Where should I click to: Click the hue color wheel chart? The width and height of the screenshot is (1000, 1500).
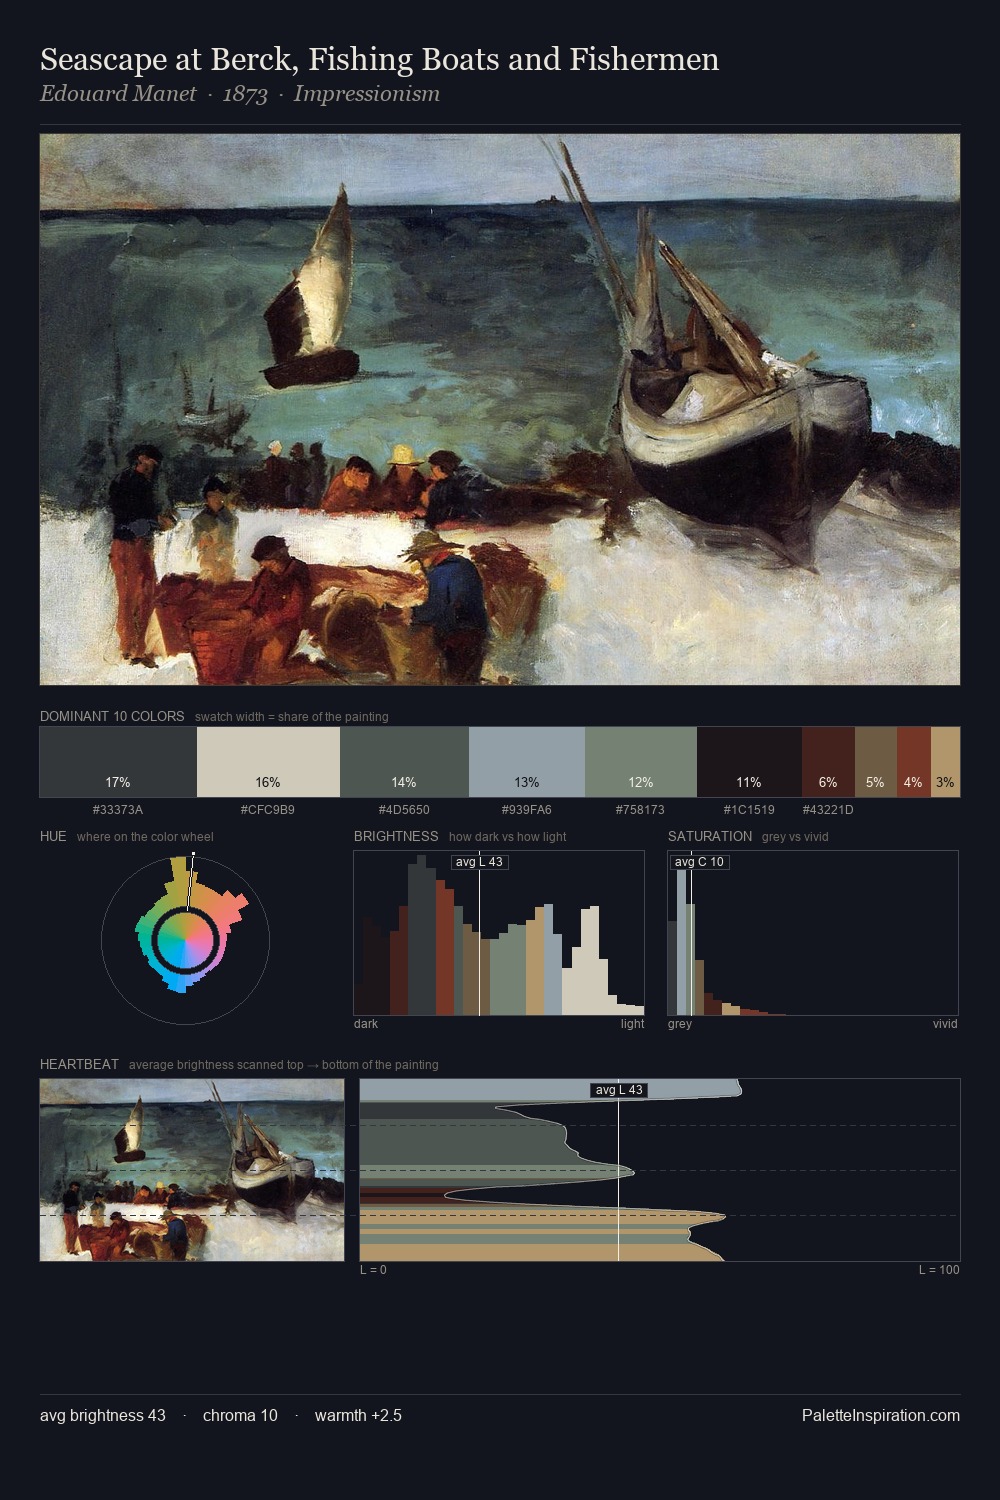[x=185, y=938]
